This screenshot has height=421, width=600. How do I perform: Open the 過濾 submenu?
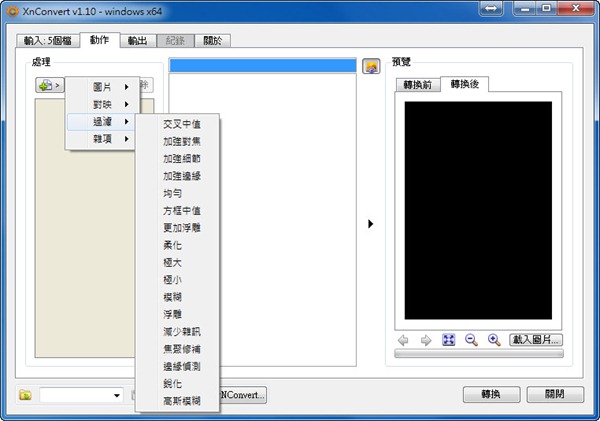(x=103, y=122)
